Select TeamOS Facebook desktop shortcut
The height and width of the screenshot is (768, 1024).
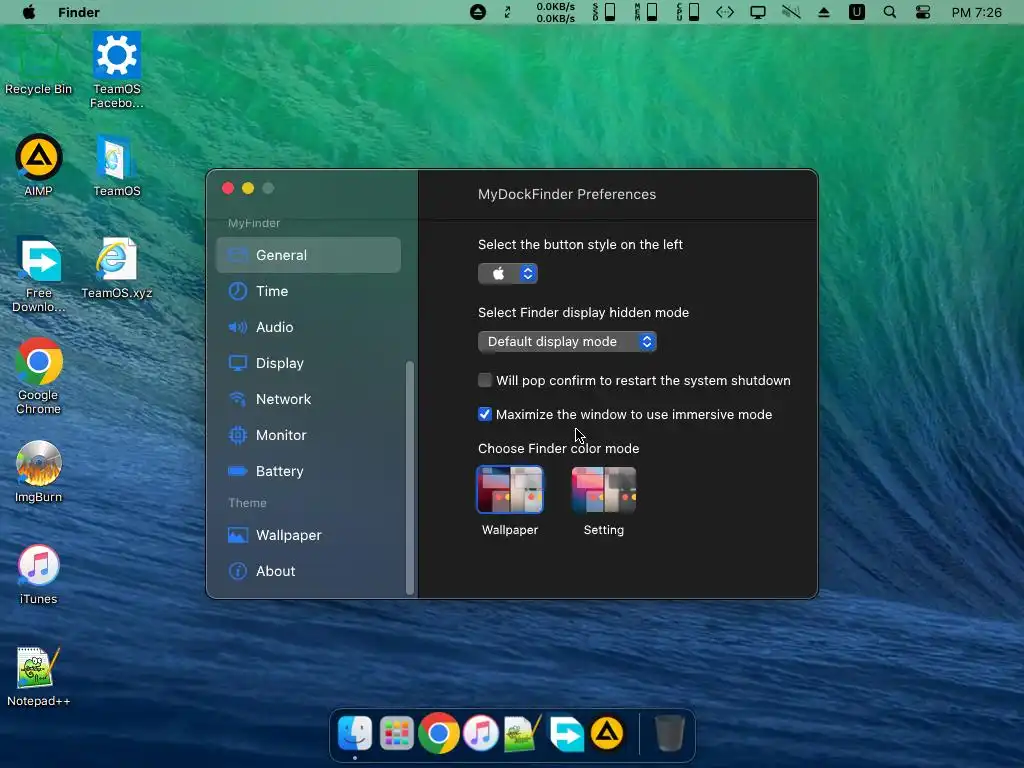[x=117, y=70]
